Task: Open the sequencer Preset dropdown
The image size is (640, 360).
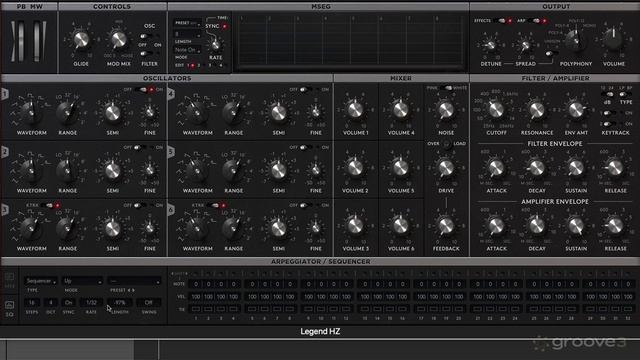Action: (x=134, y=281)
